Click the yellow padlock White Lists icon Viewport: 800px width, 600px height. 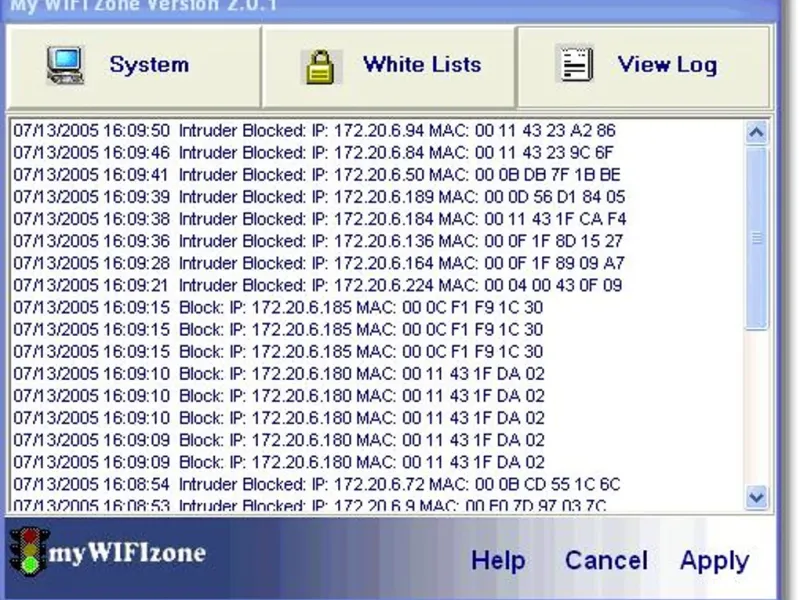(x=321, y=67)
